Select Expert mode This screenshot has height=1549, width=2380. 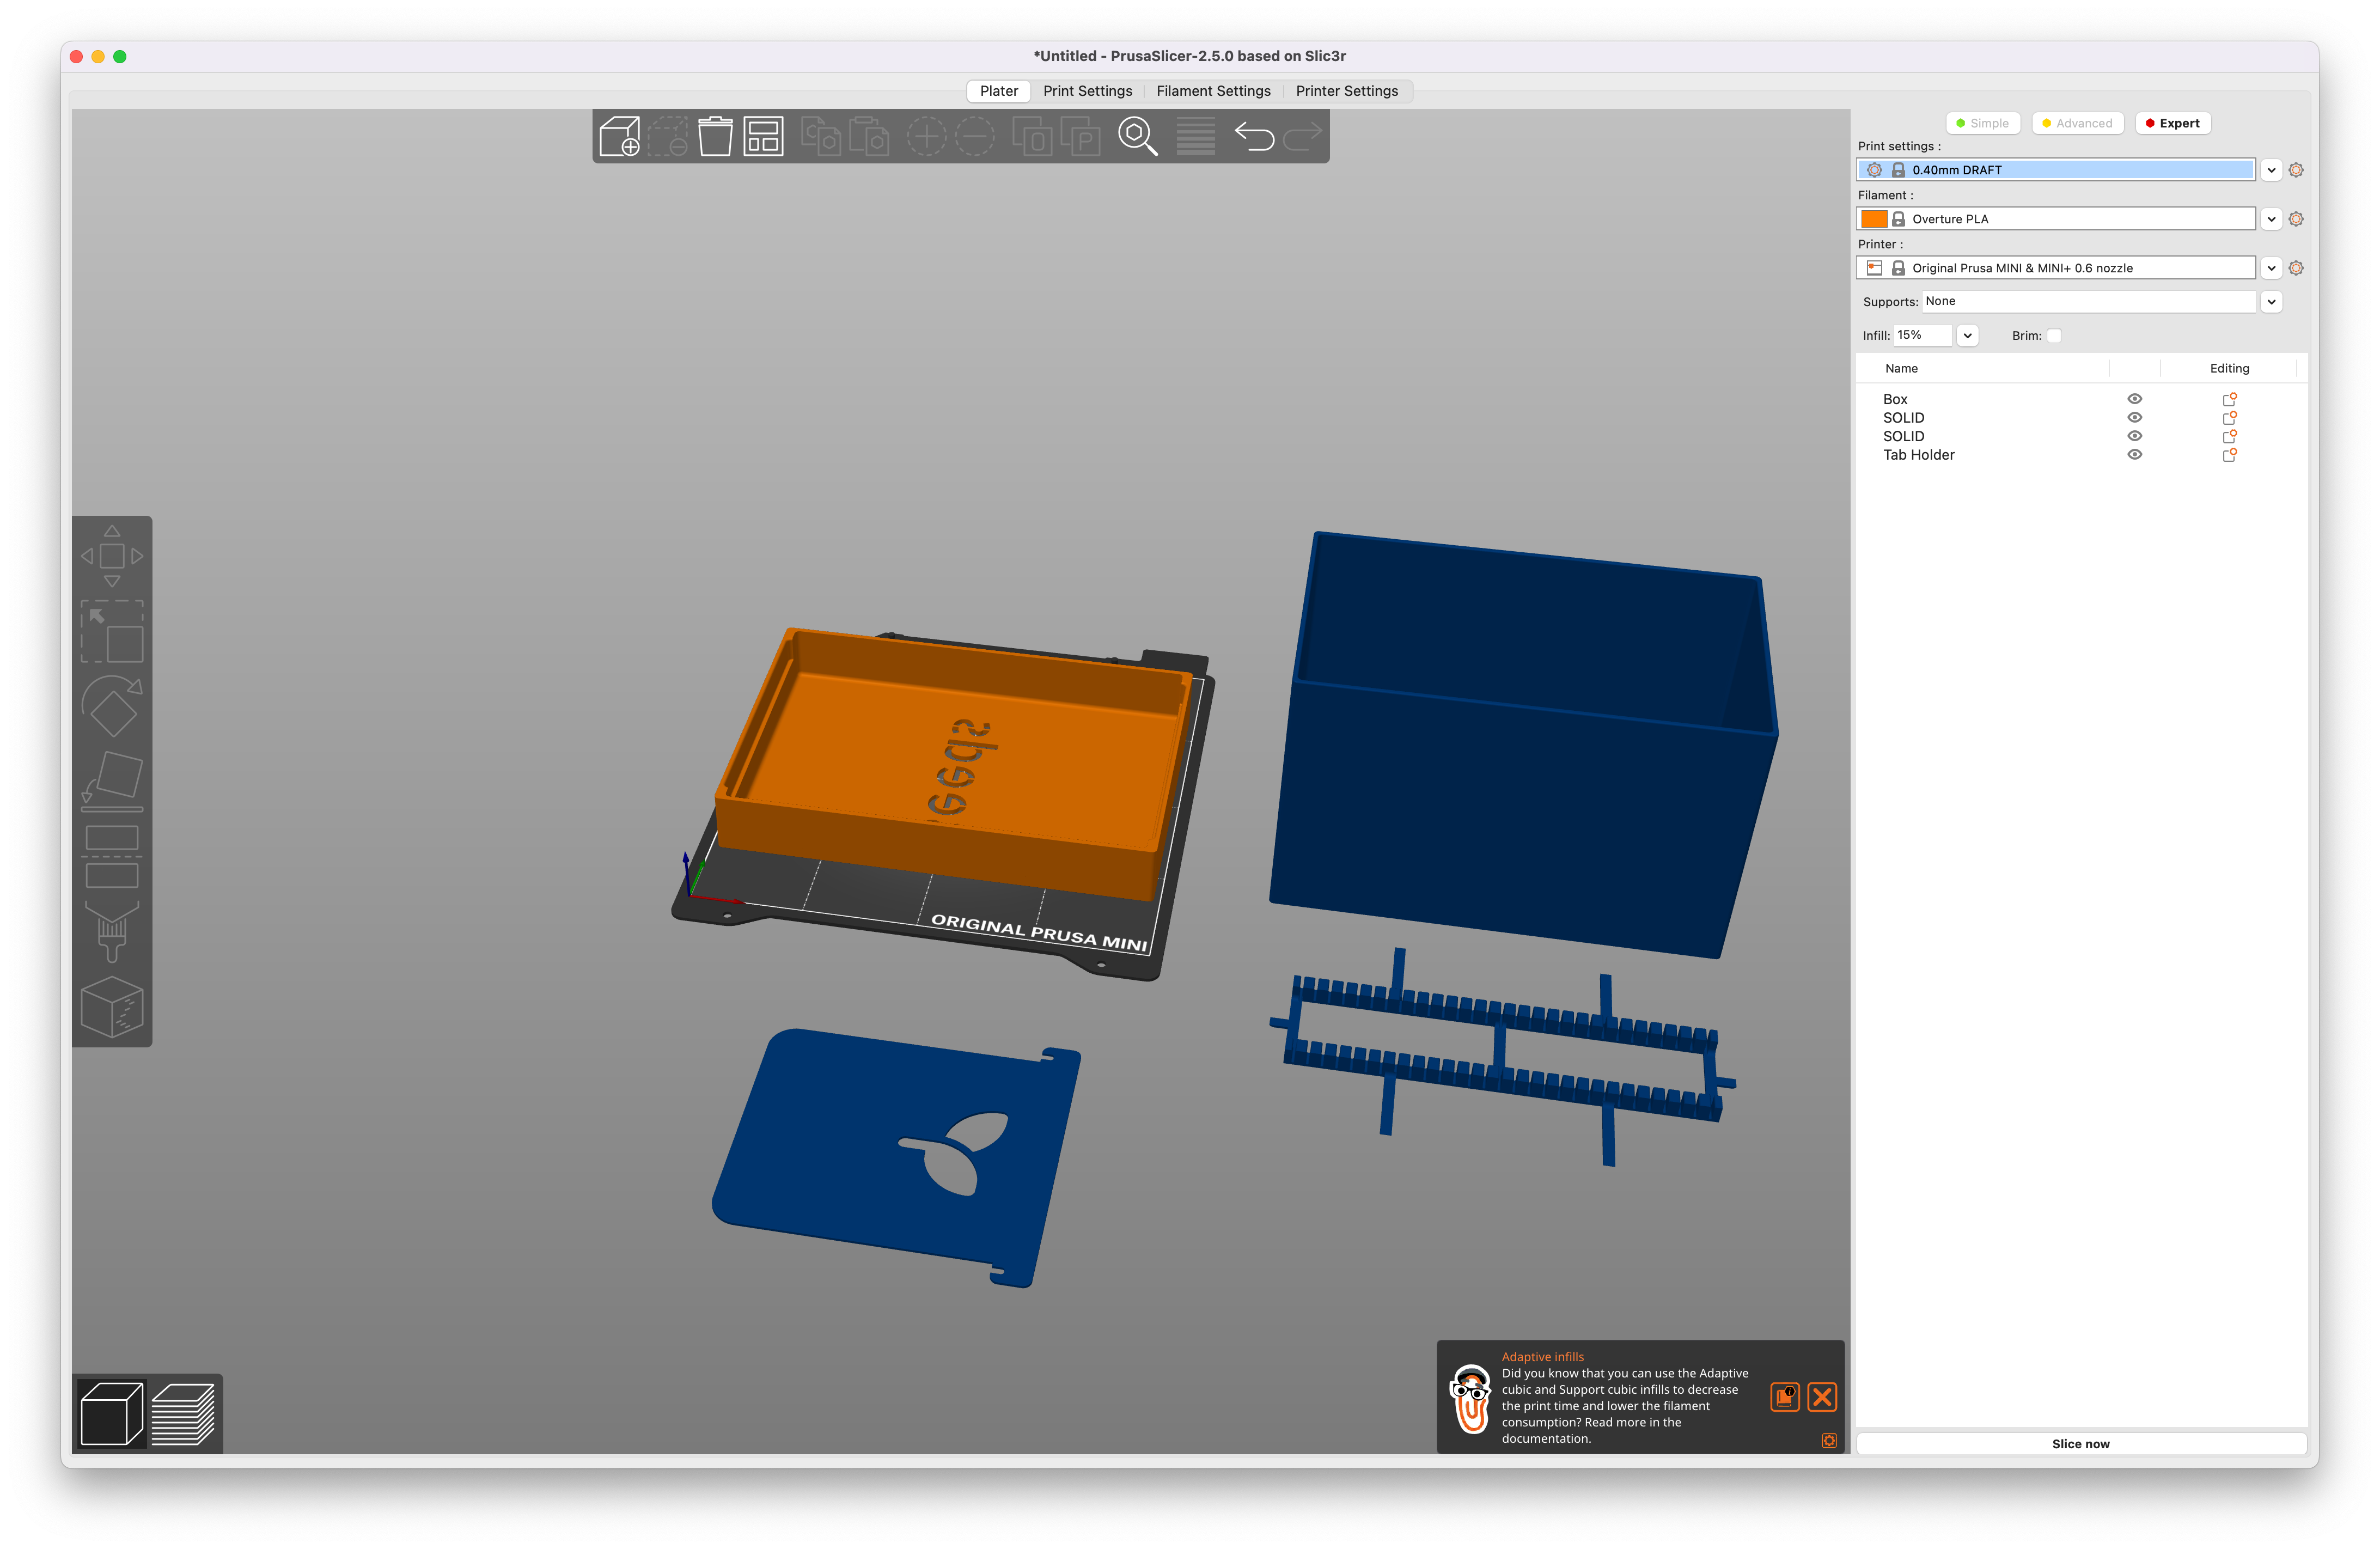tap(2172, 123)
